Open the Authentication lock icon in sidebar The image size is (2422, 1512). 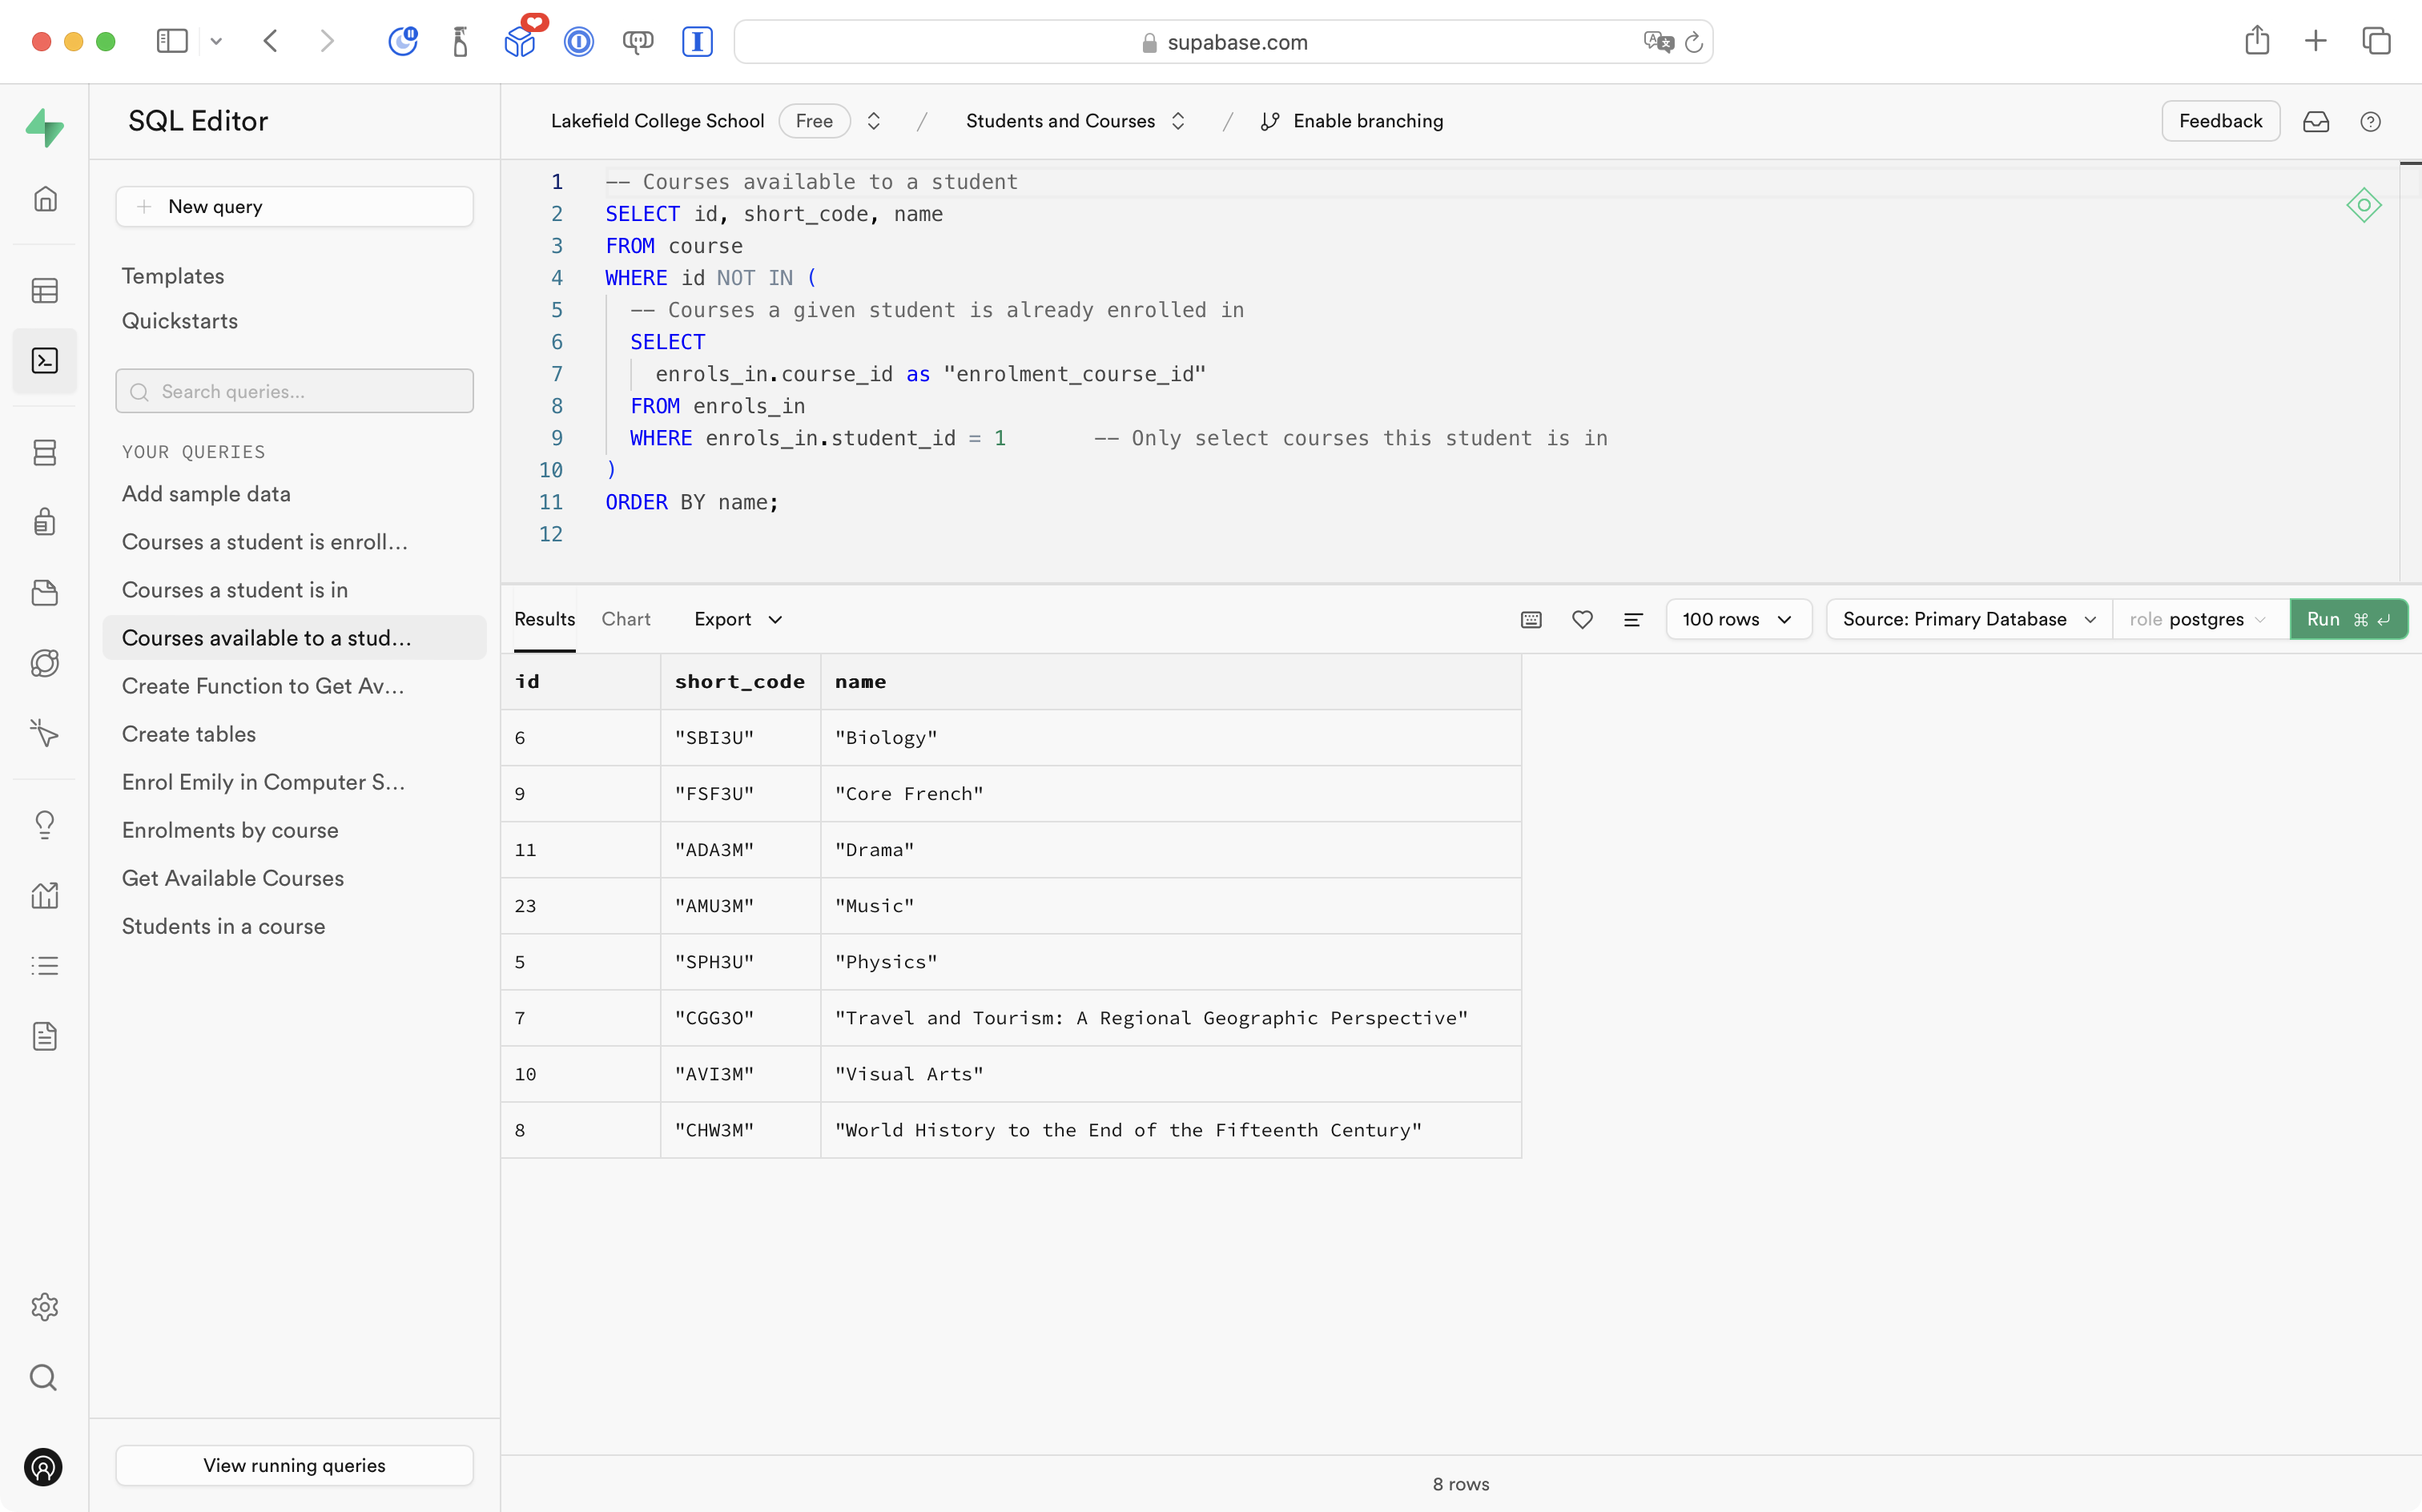pyautogui.click(x=44, y=522)
